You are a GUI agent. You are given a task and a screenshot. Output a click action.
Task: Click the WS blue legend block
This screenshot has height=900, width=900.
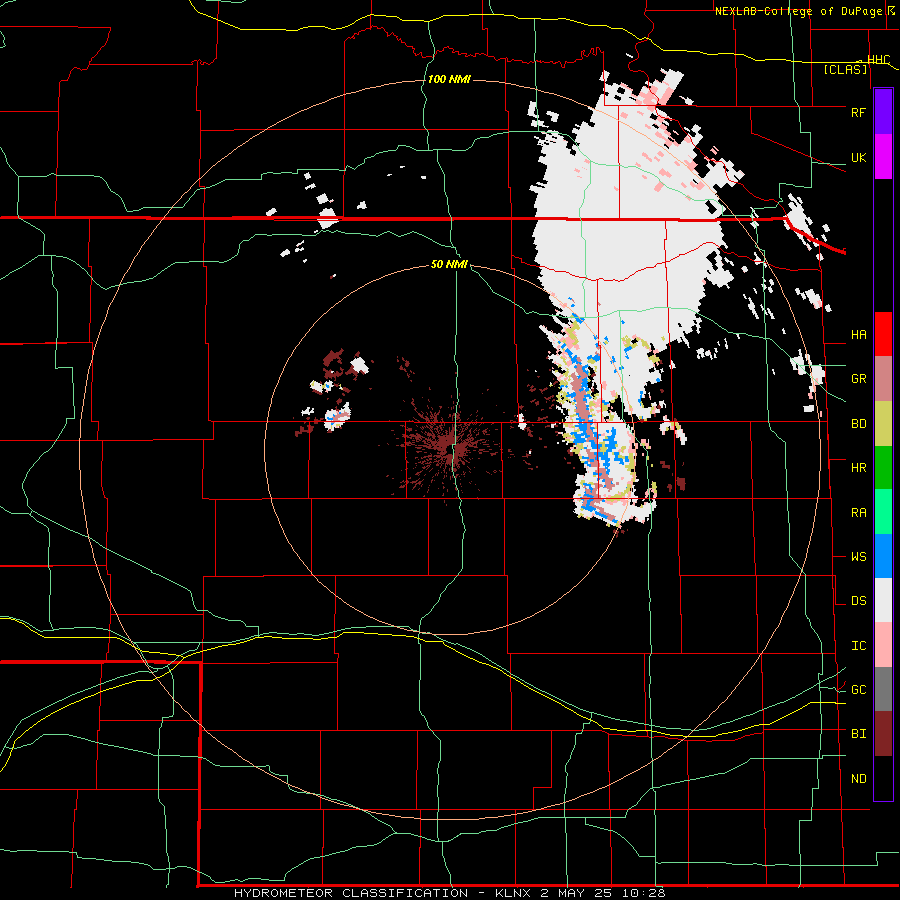click(x=883, y=556)
